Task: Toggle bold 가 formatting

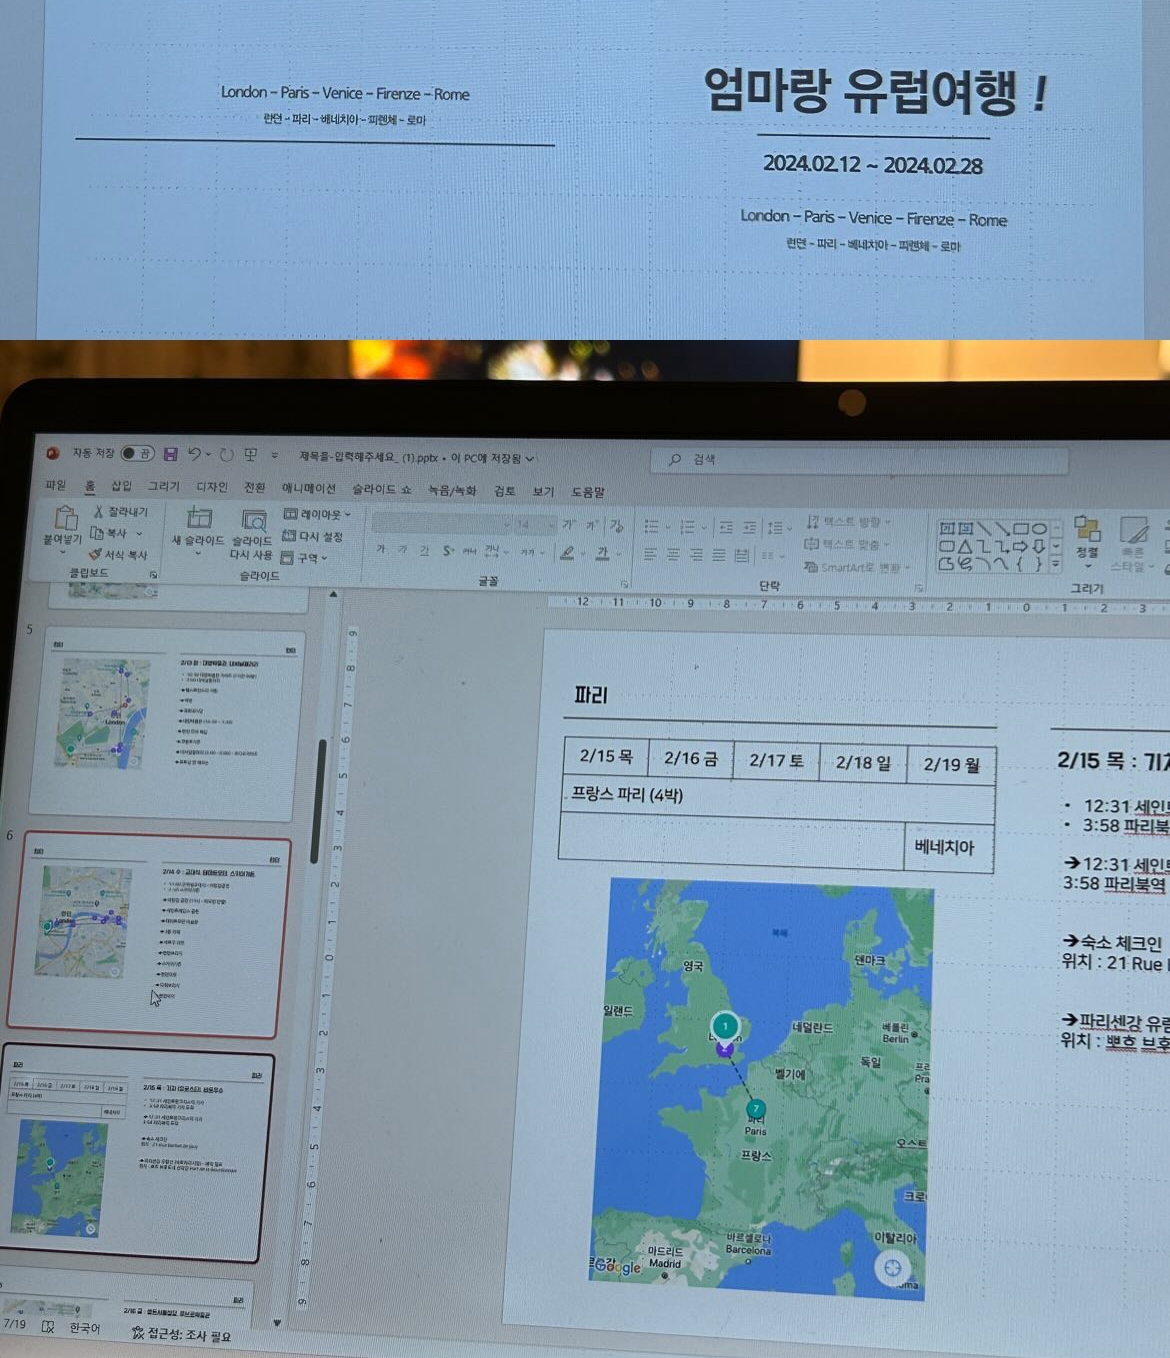Action: pyautogui.click(x=380, y=549)
